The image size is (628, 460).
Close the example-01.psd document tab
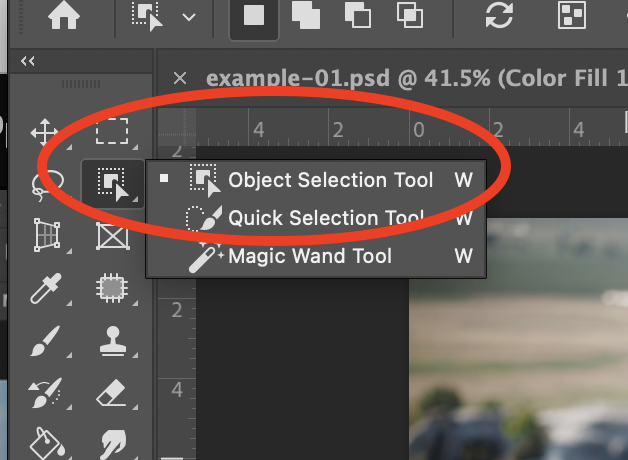180,78
